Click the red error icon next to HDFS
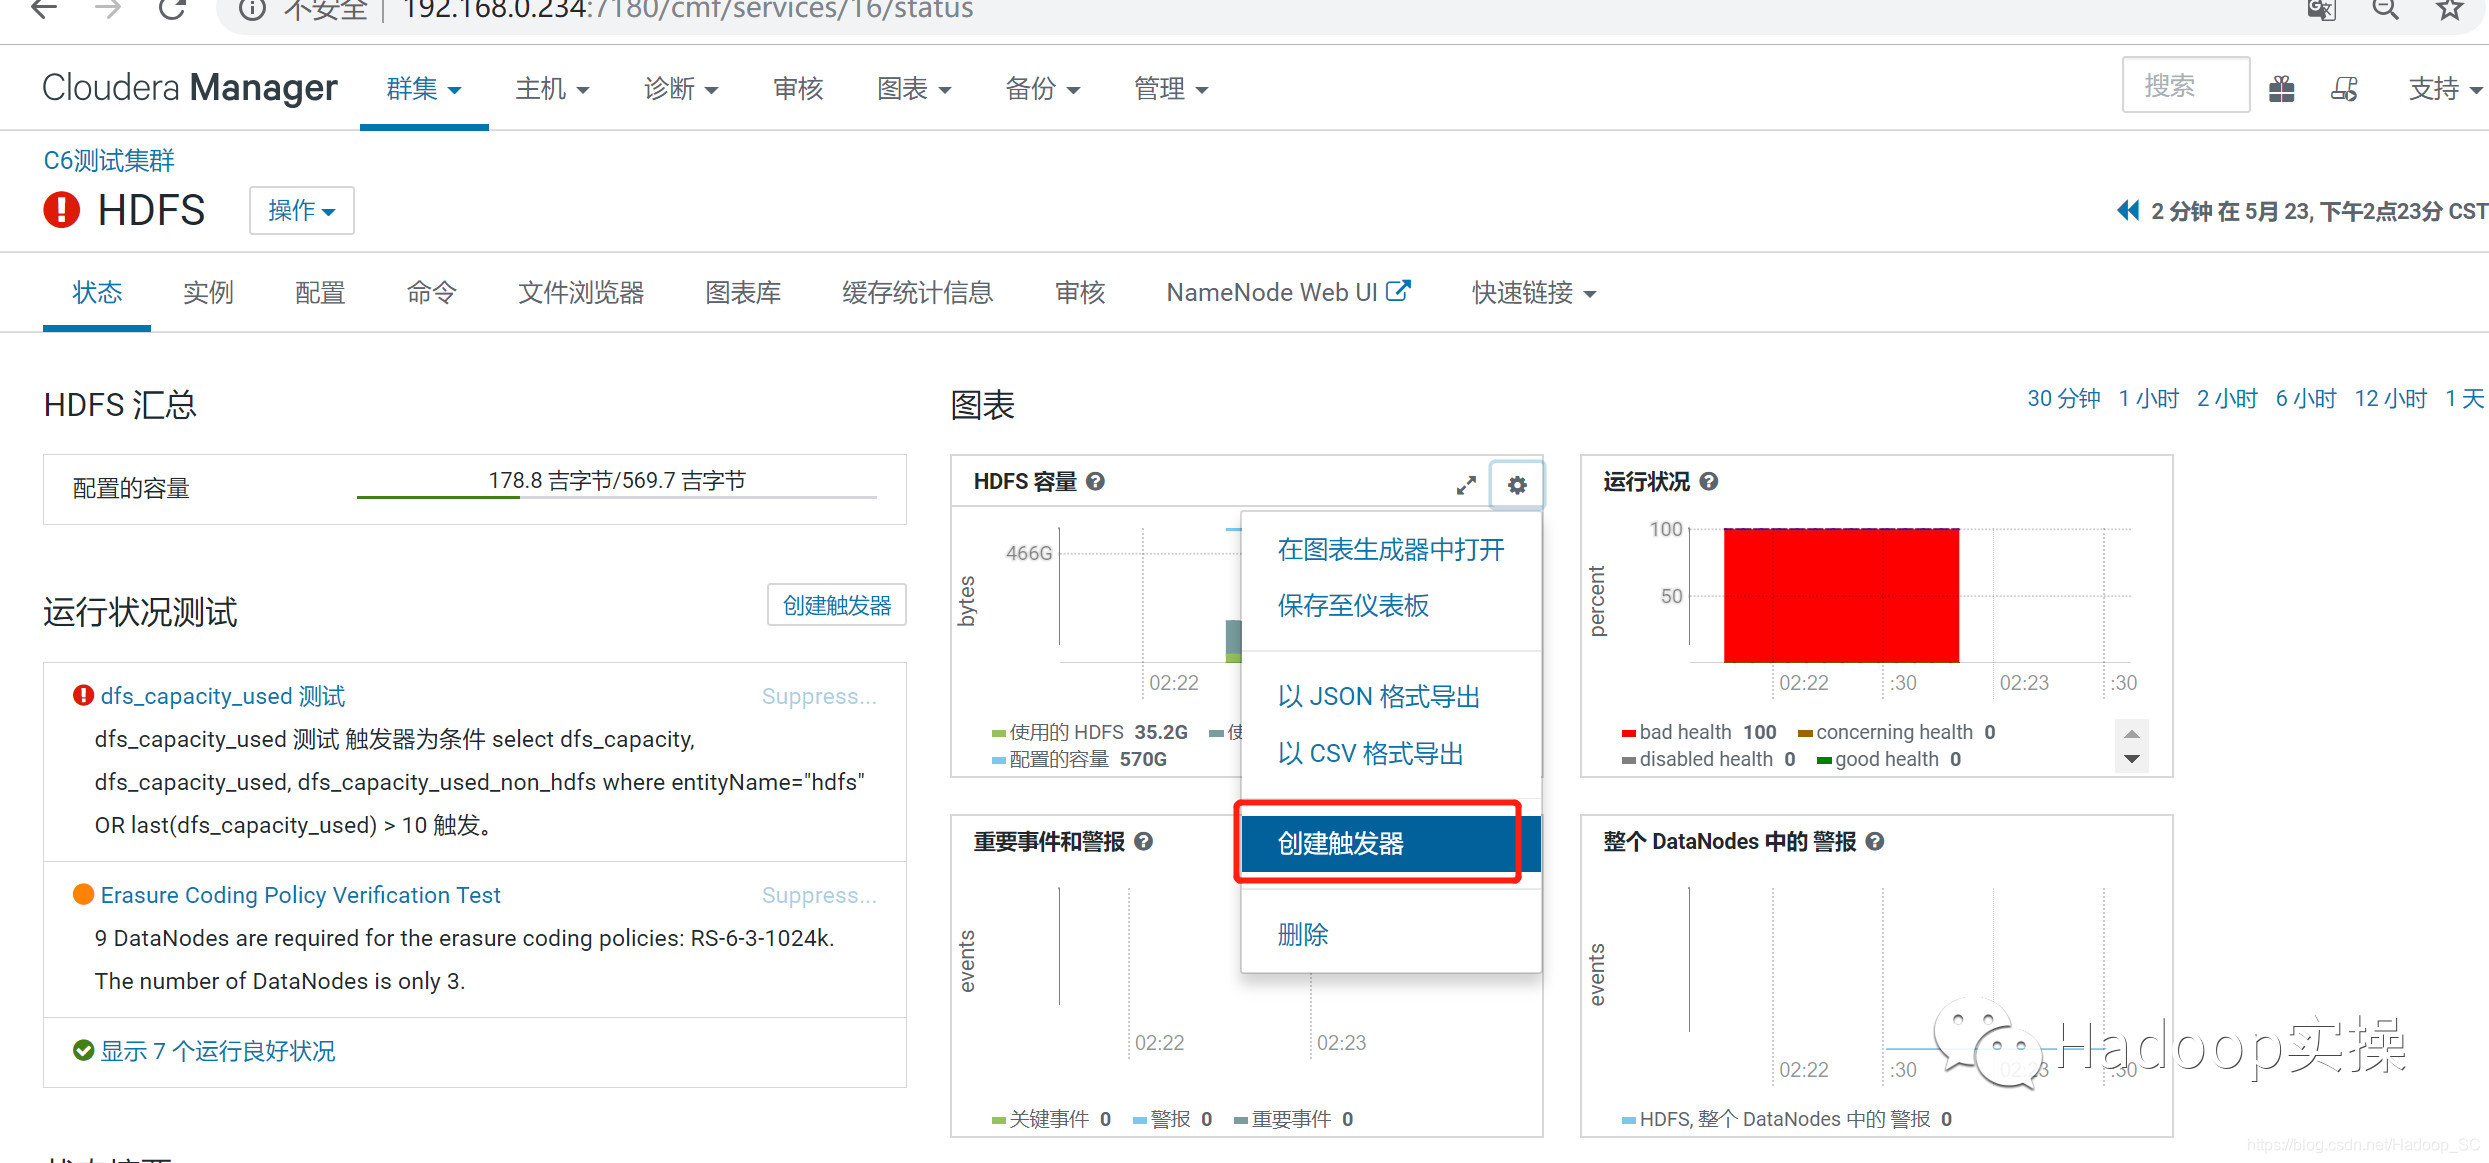 point(61,210)
